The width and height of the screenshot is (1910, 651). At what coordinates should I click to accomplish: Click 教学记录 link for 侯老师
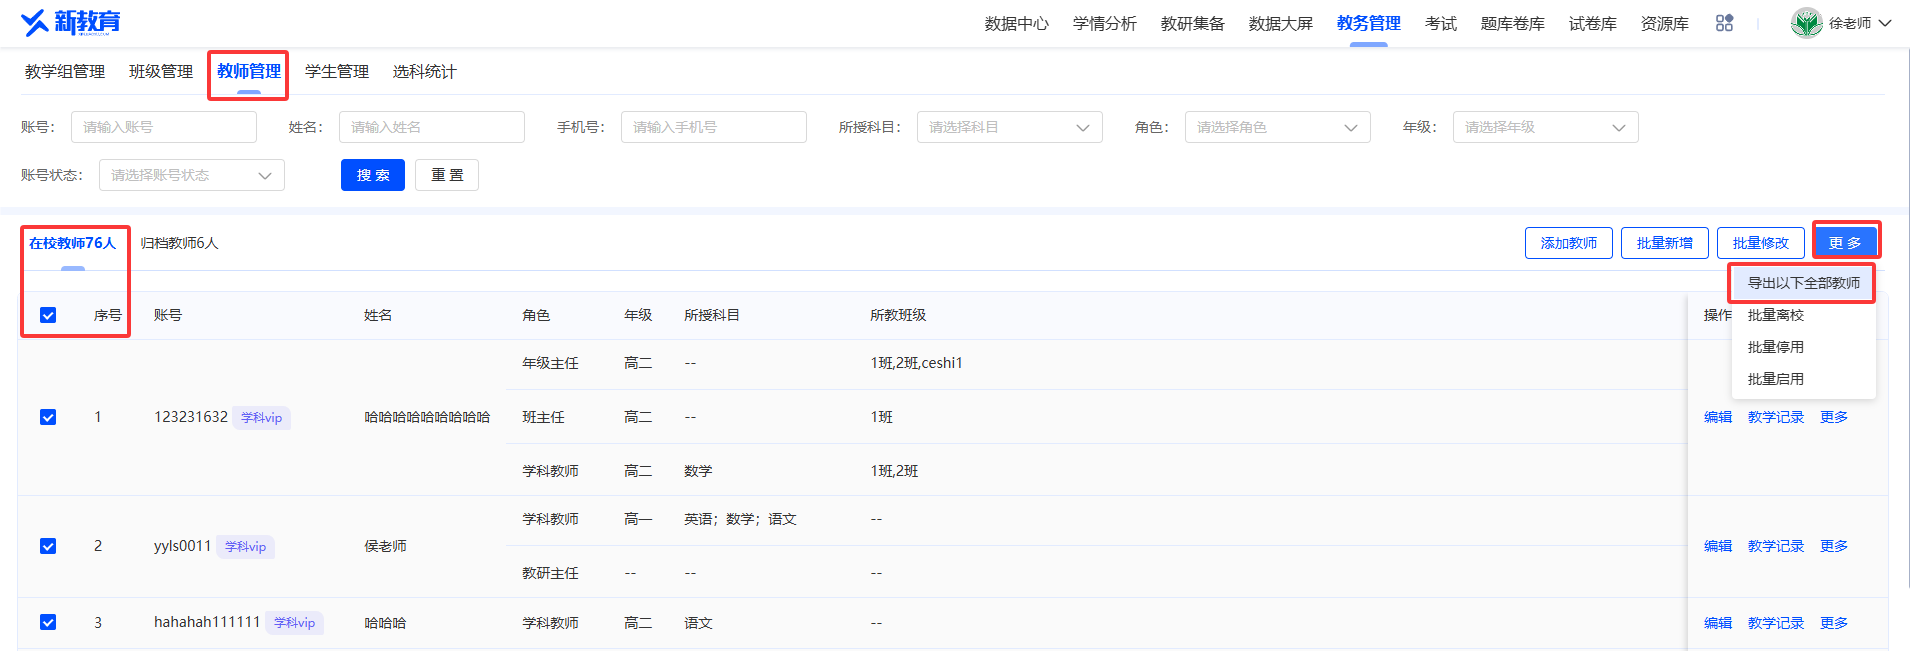pos(1775,546)
